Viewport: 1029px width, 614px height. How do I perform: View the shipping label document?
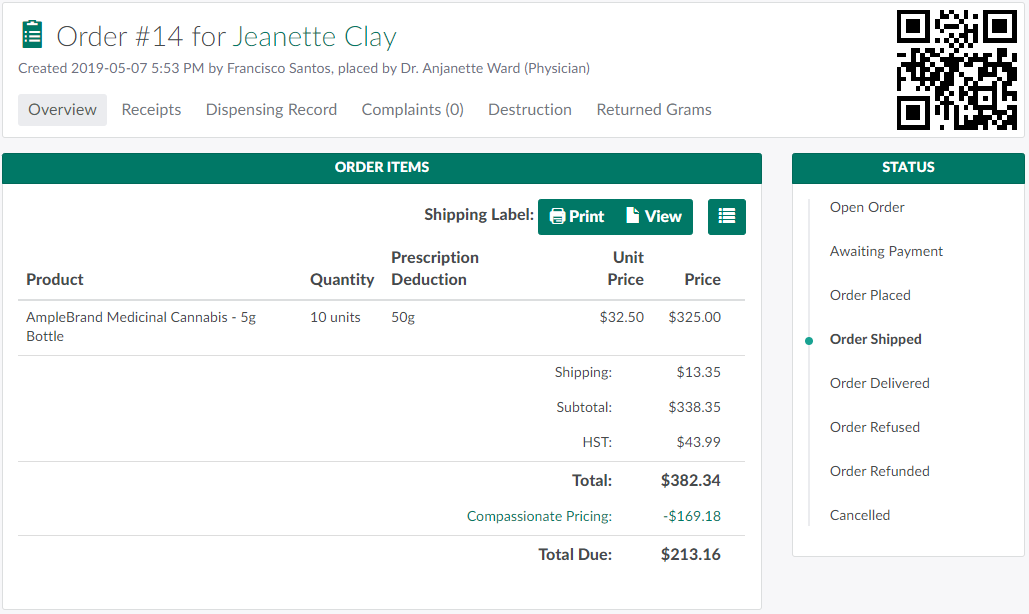[653, 216]
